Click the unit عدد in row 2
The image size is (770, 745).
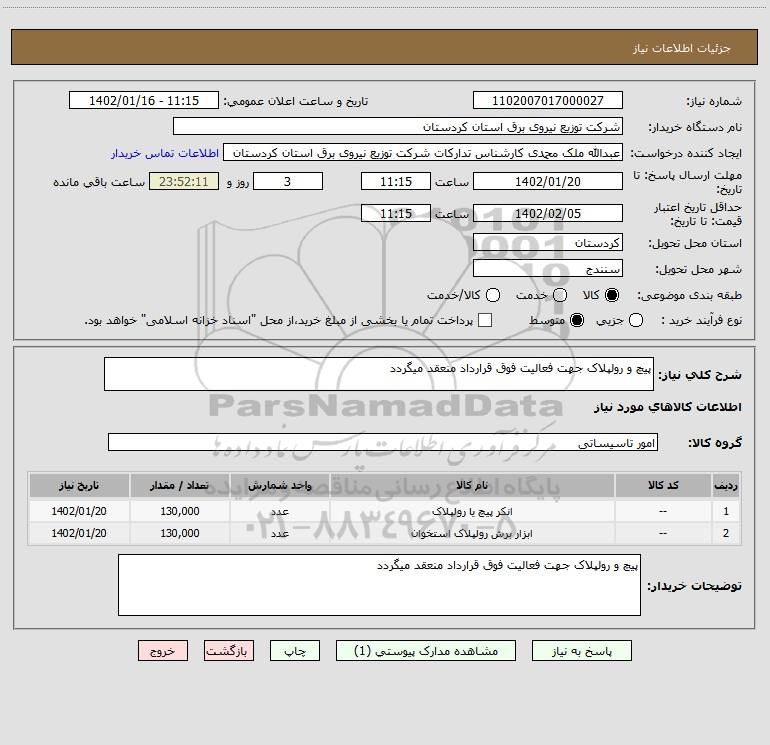(x=279, y=533)
